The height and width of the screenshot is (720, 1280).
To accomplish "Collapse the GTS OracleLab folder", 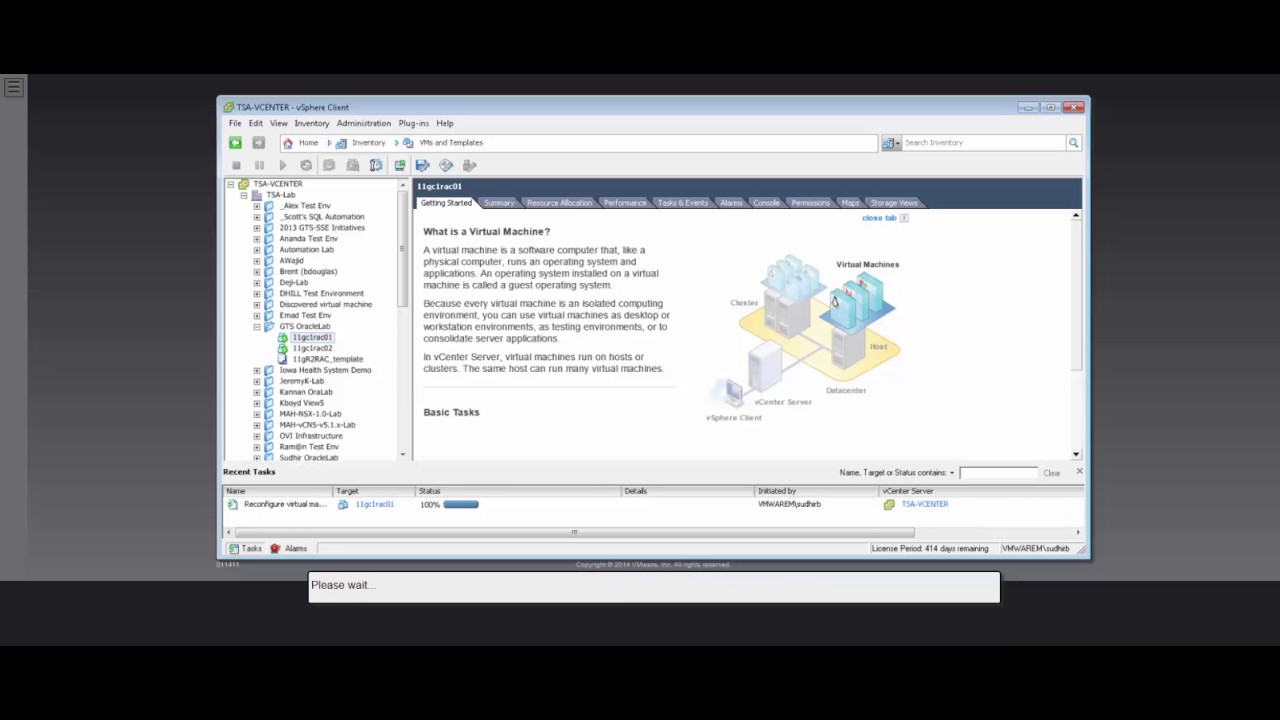I will coord(257,327).
